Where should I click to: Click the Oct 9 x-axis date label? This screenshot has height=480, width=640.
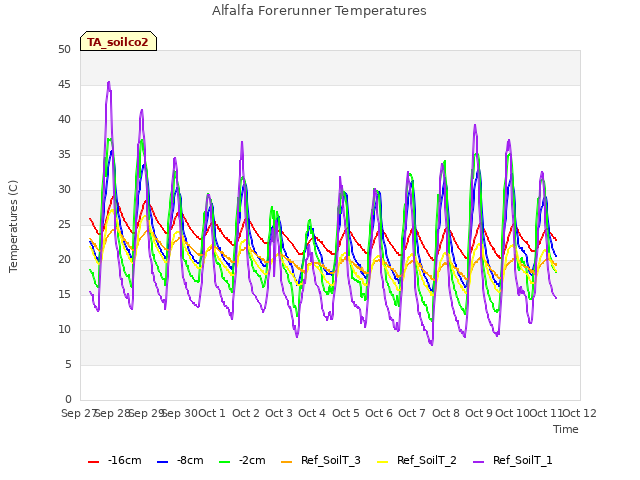pos(479,413)
